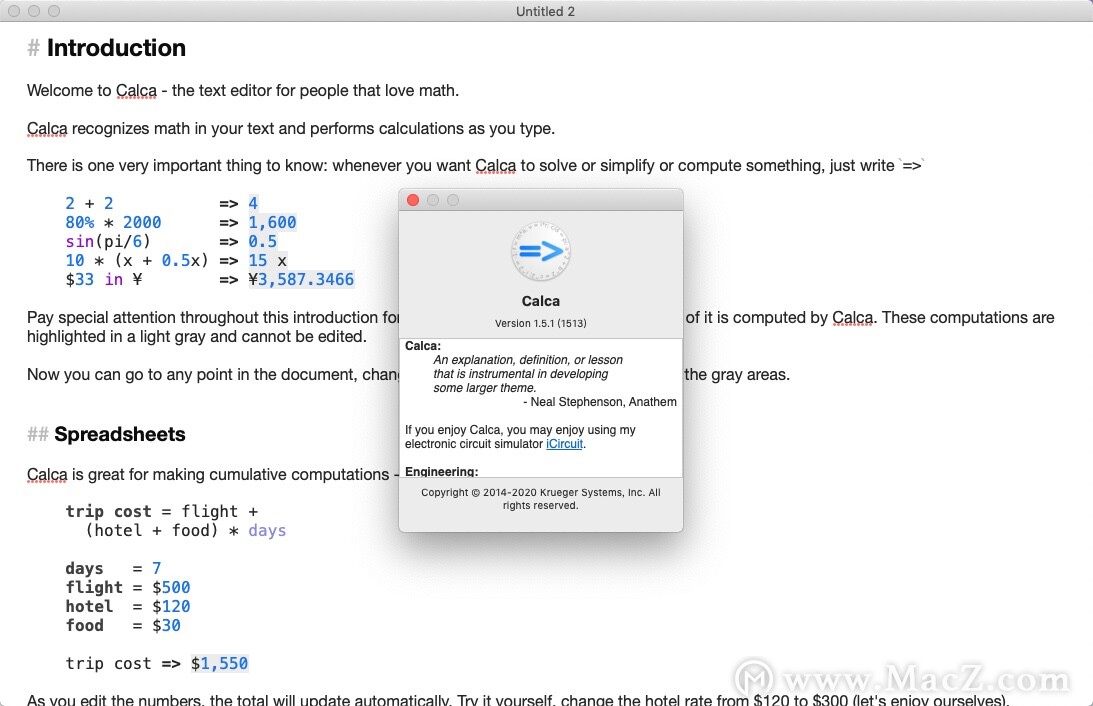Click the line "trip cost = flight +"

tap(162, 512)
